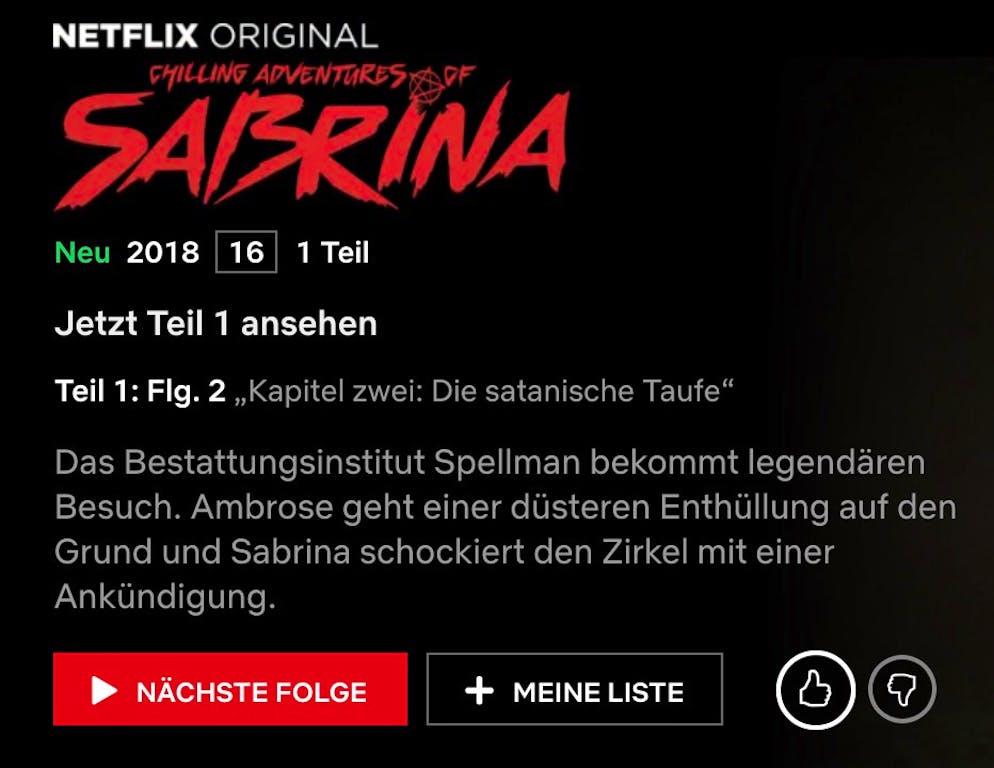
Task: Click the NETFLIX wordmark at top
Action: click(125, 36)
